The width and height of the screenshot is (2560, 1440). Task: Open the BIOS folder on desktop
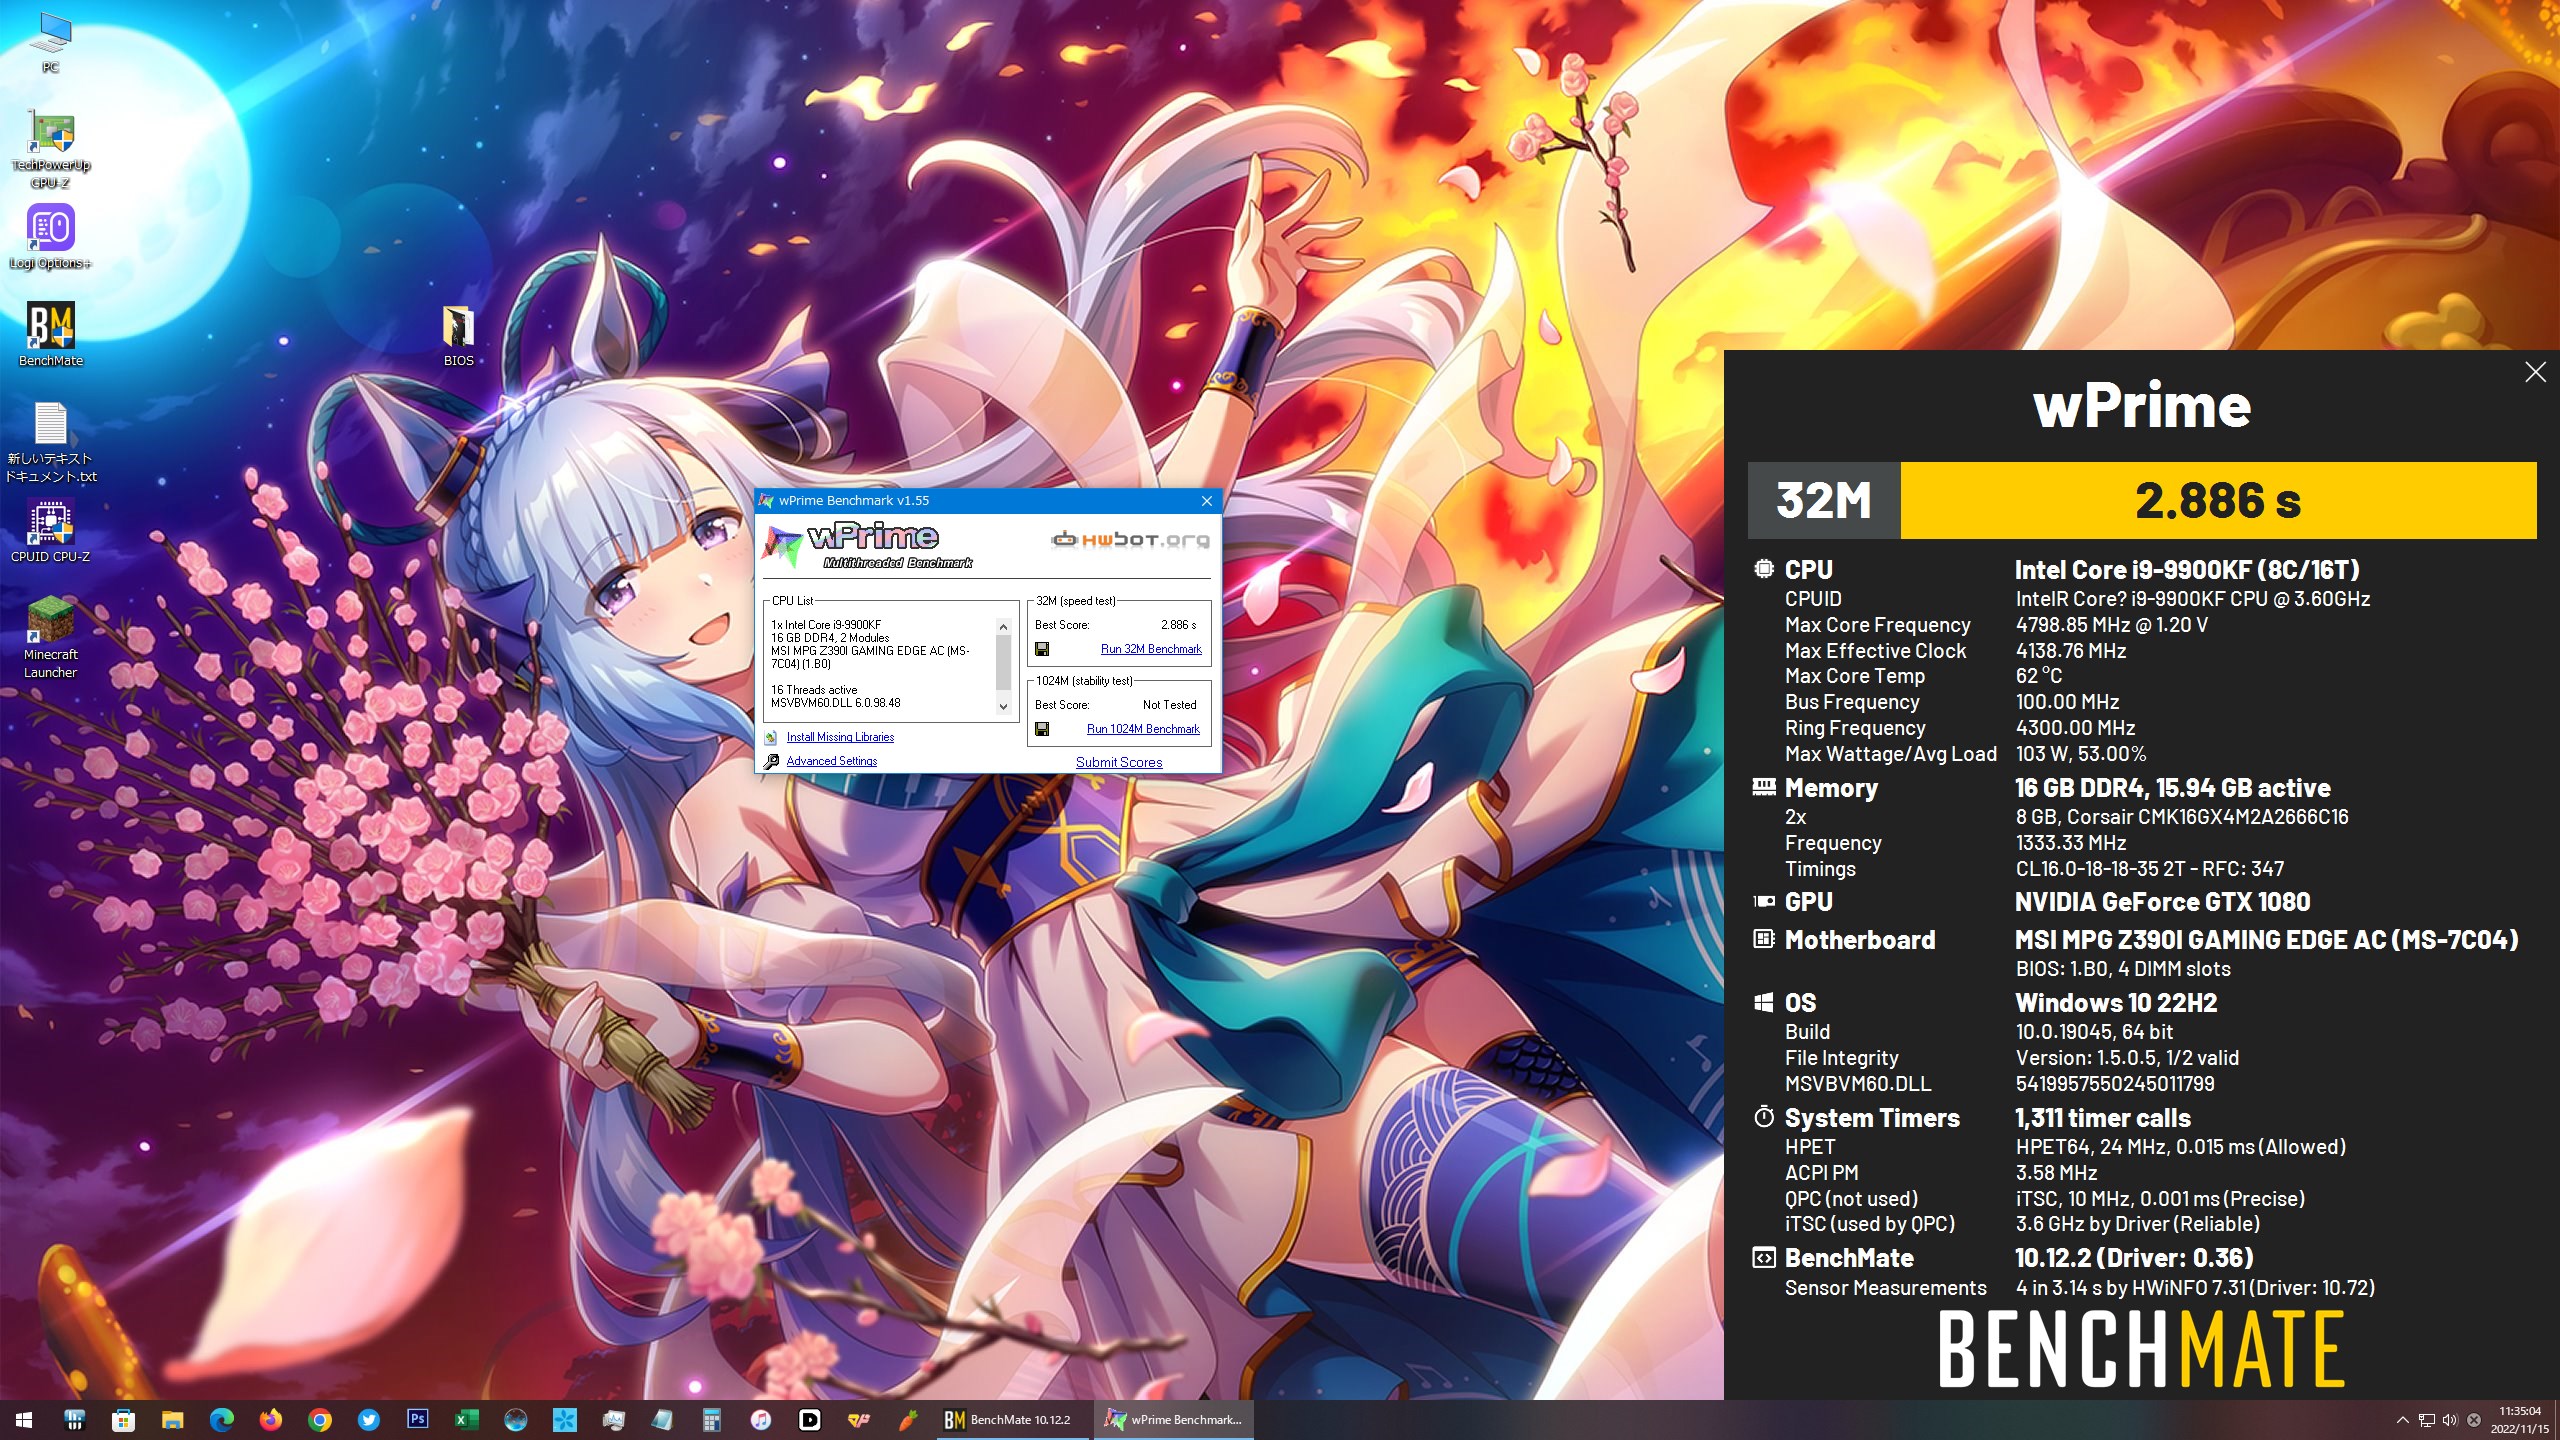pos(458,336)
